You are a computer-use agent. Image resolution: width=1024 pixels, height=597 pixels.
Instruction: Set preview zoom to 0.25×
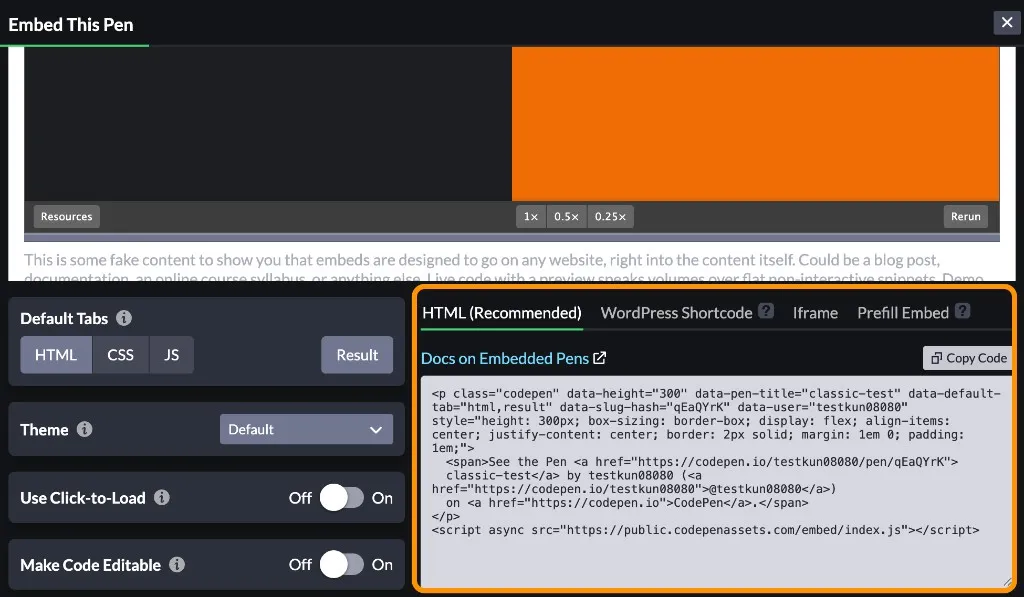(610, 216)
